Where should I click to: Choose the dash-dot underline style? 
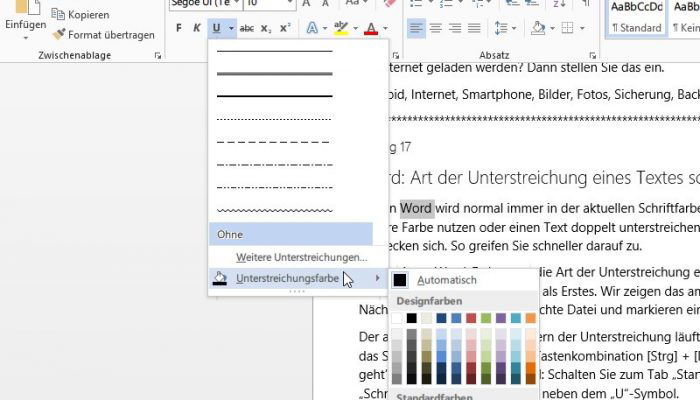pos(275,165)
